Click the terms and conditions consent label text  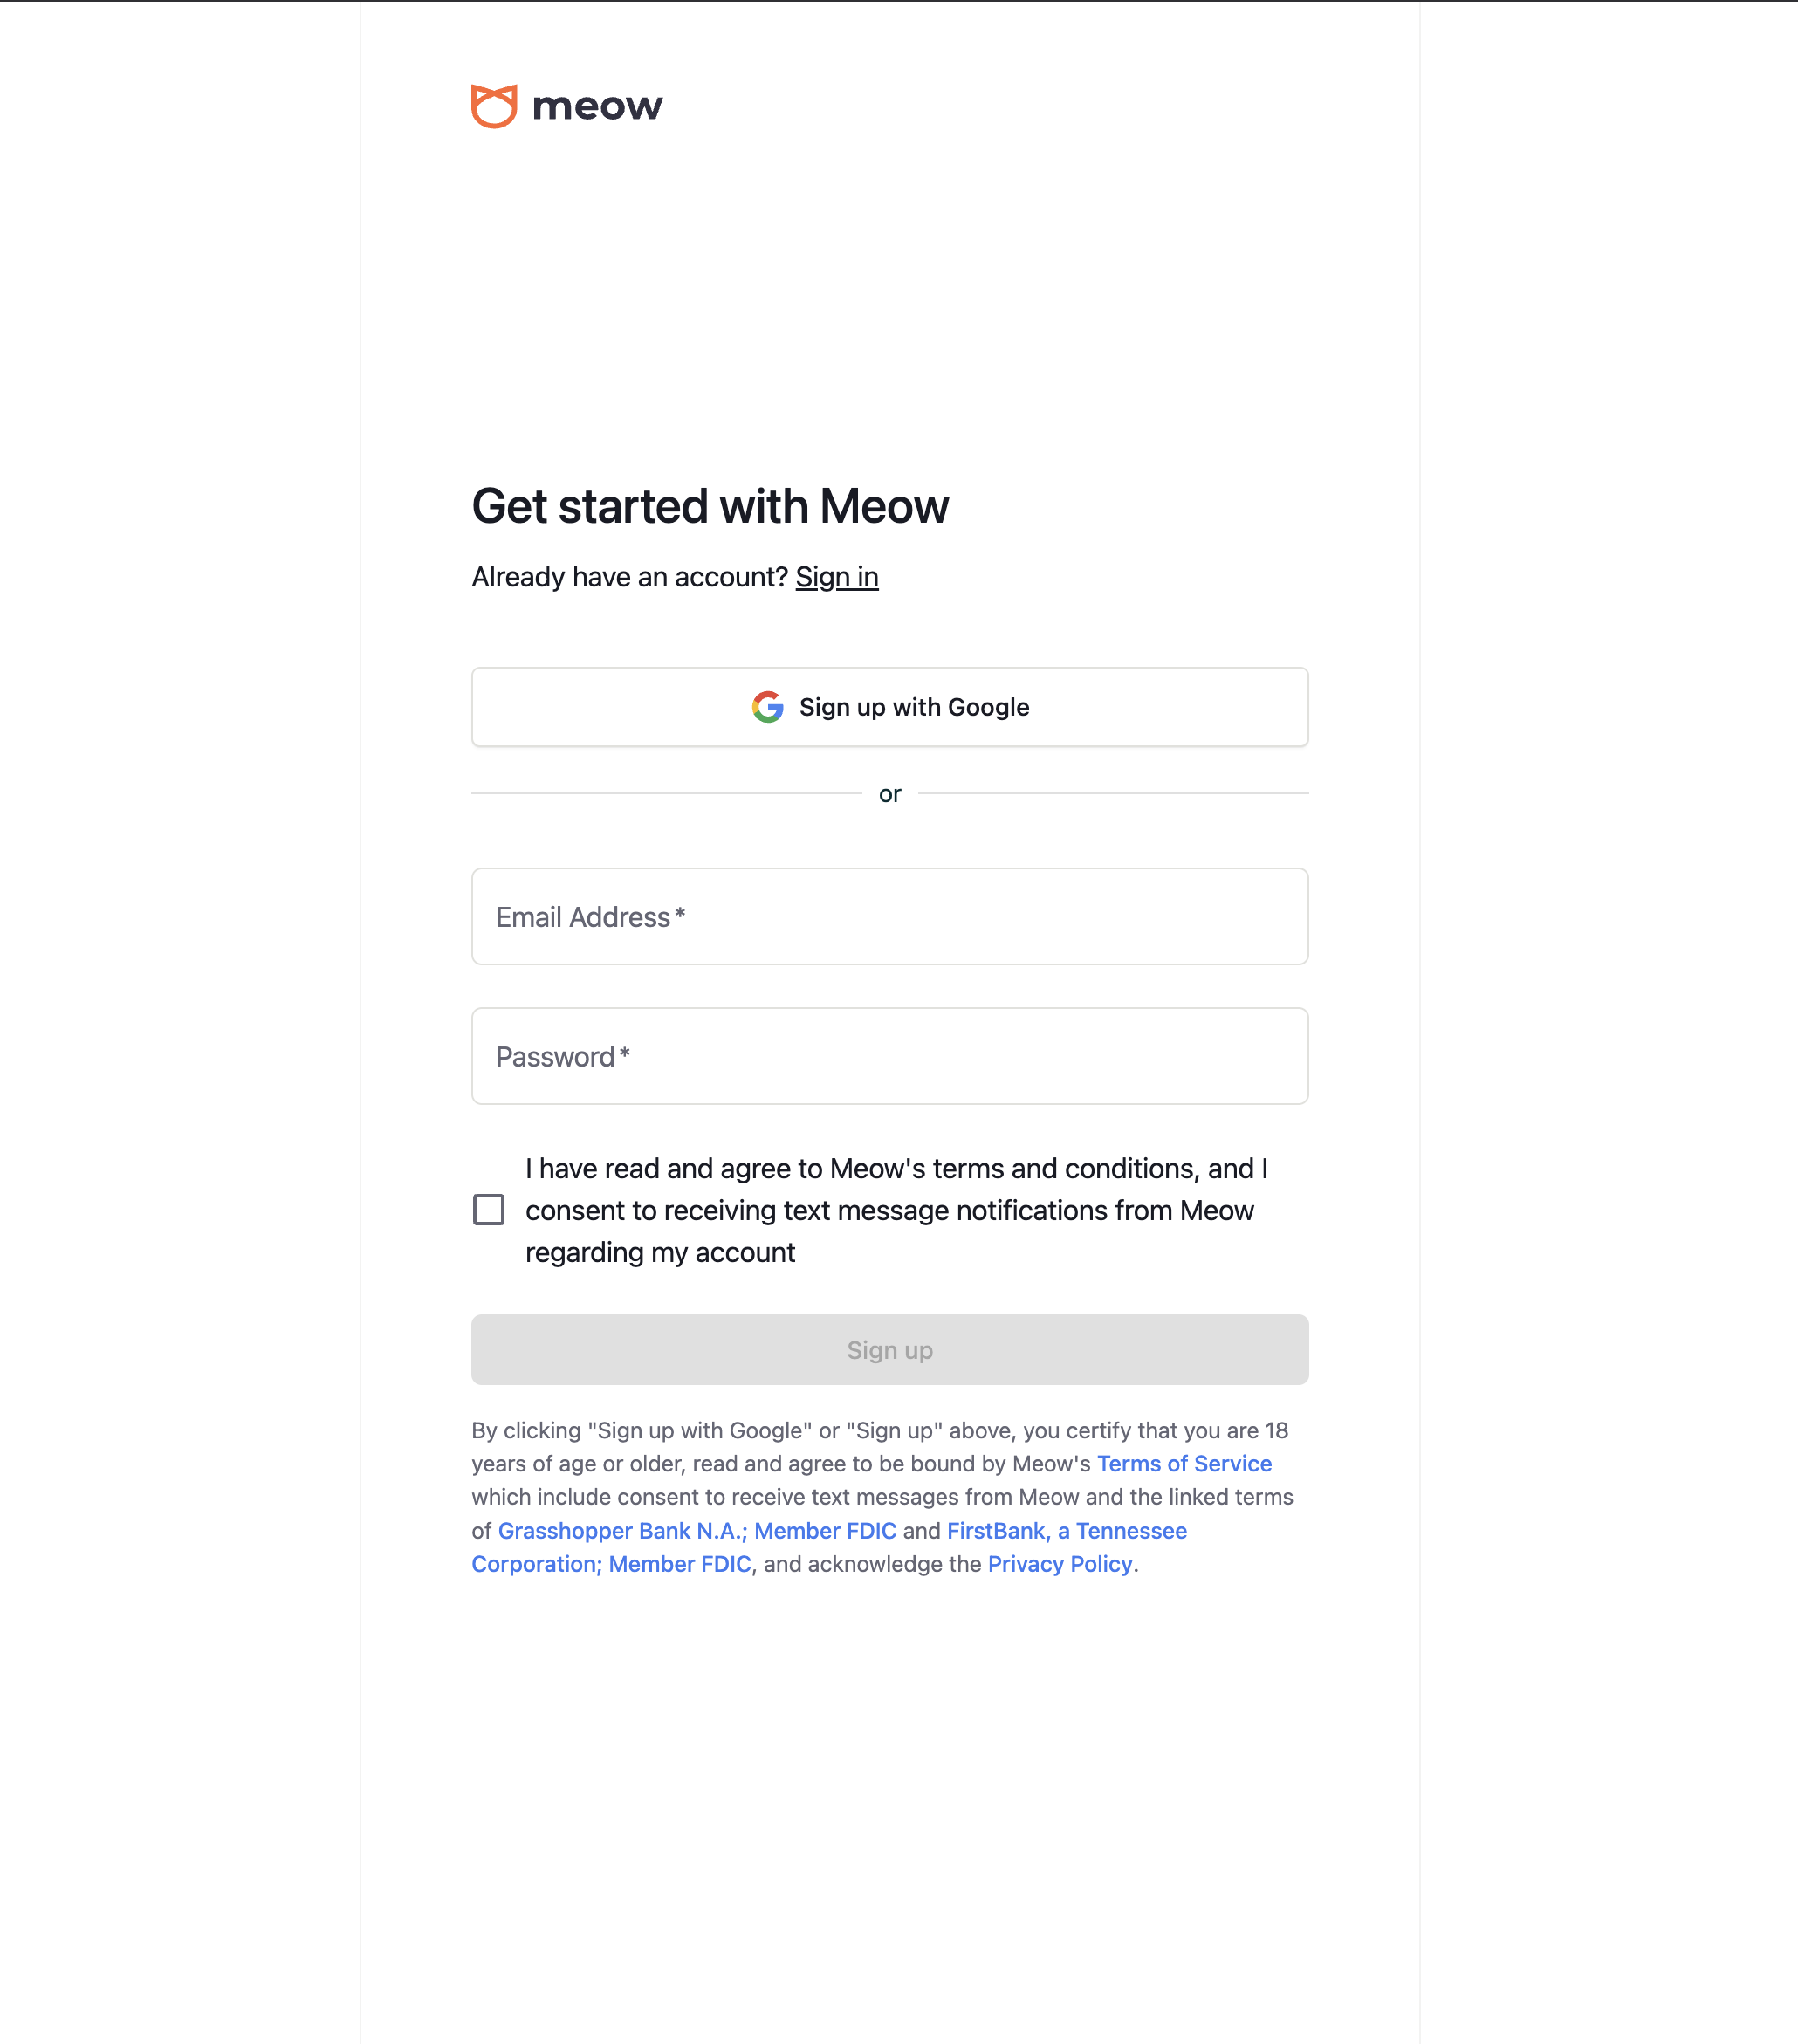pyautogui.click(x=896, y=1210)
